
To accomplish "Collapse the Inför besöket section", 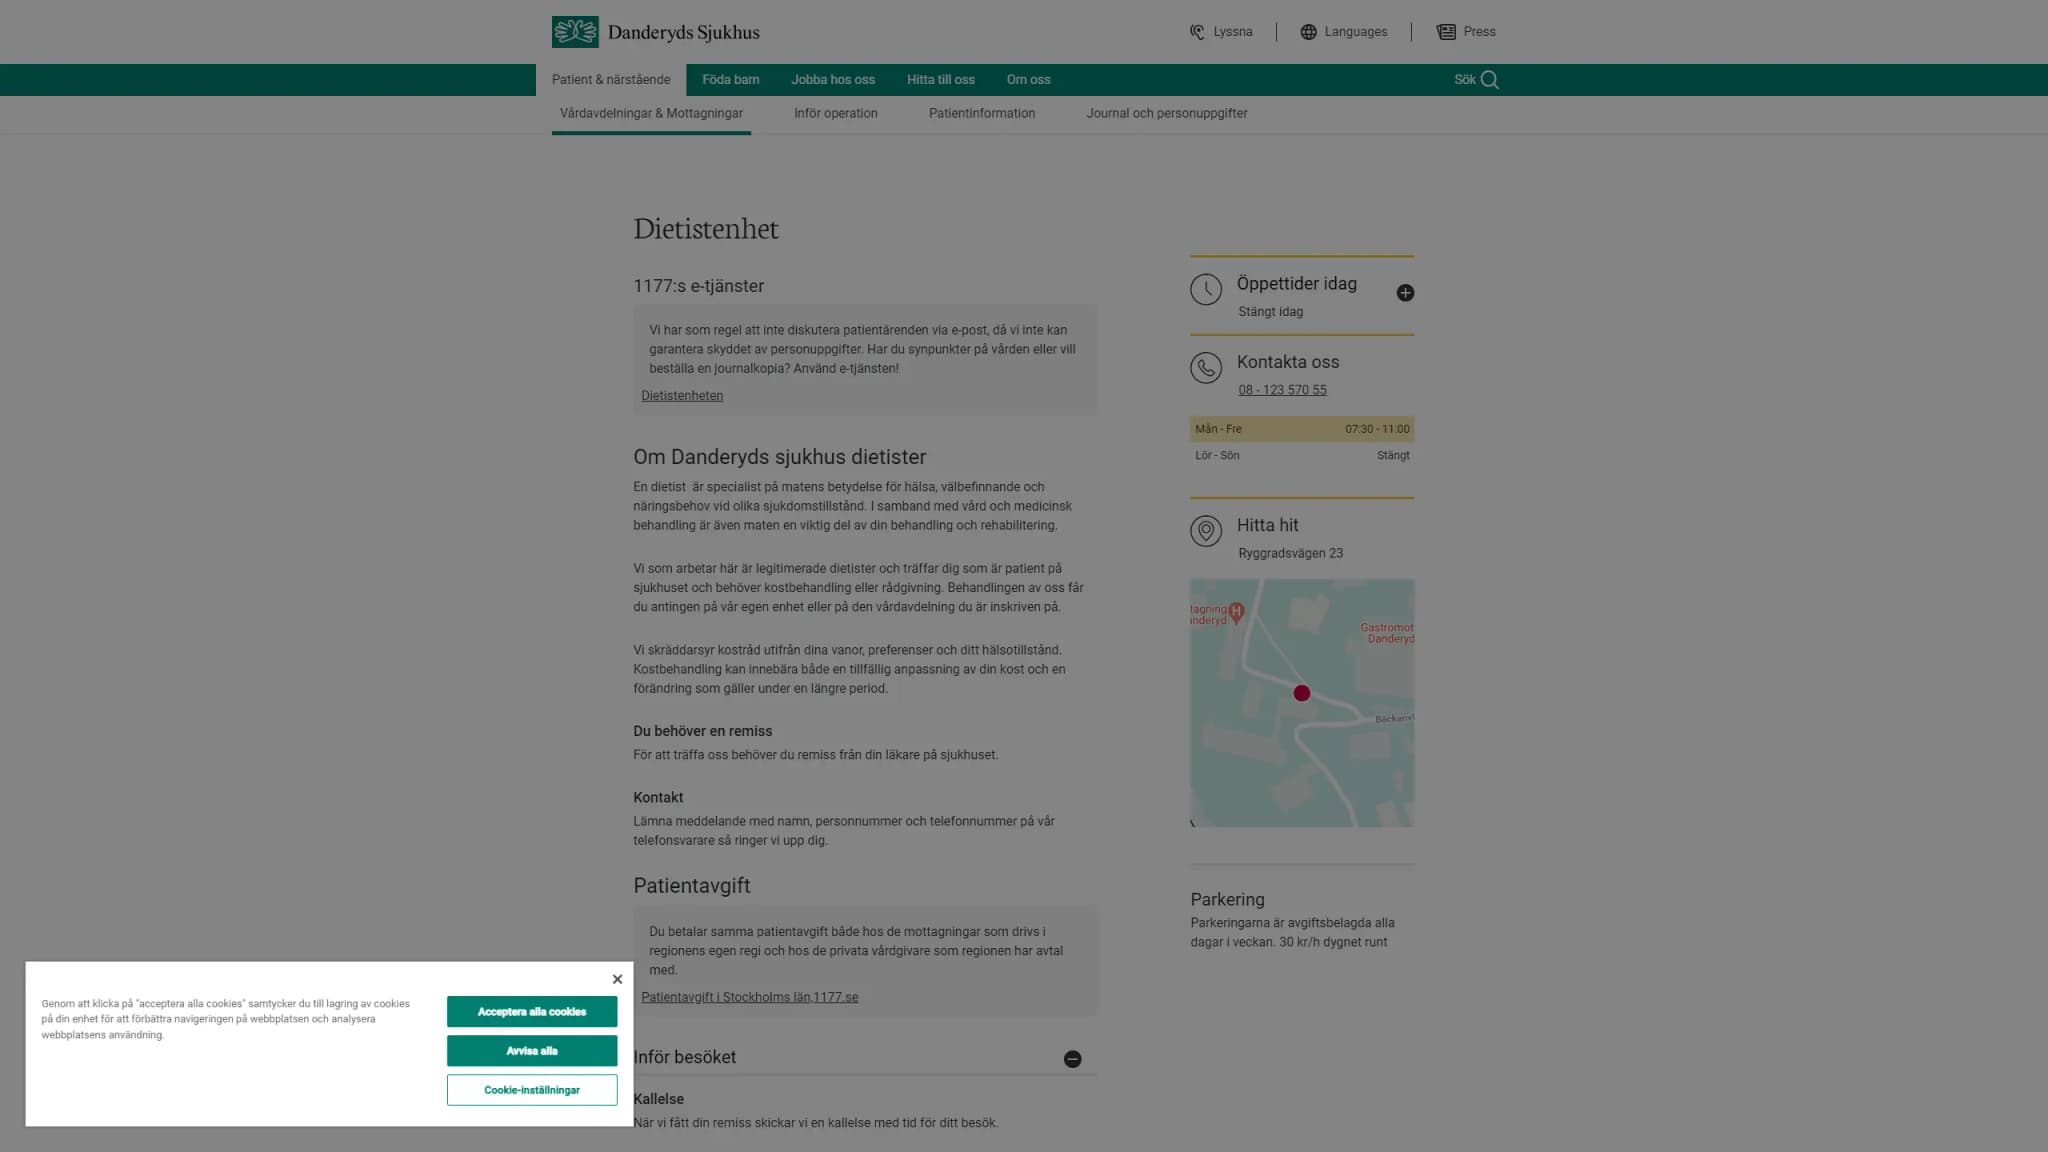I will [x=1072, y=1059].
